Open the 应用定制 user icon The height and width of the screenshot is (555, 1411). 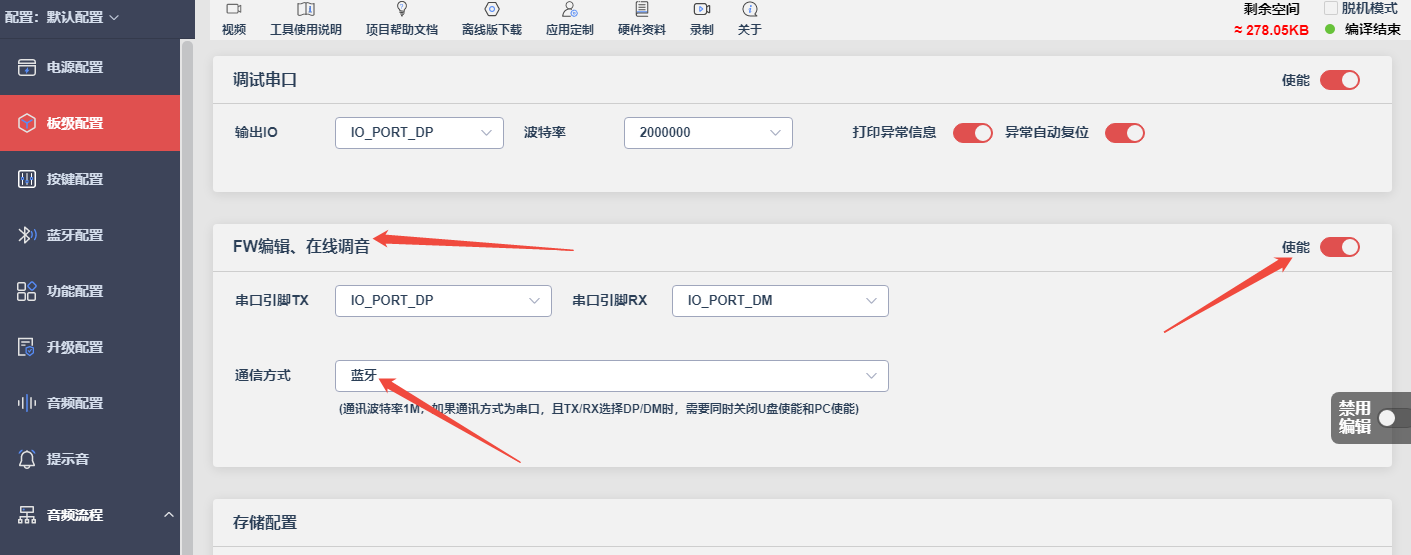(x=570, y=9)
